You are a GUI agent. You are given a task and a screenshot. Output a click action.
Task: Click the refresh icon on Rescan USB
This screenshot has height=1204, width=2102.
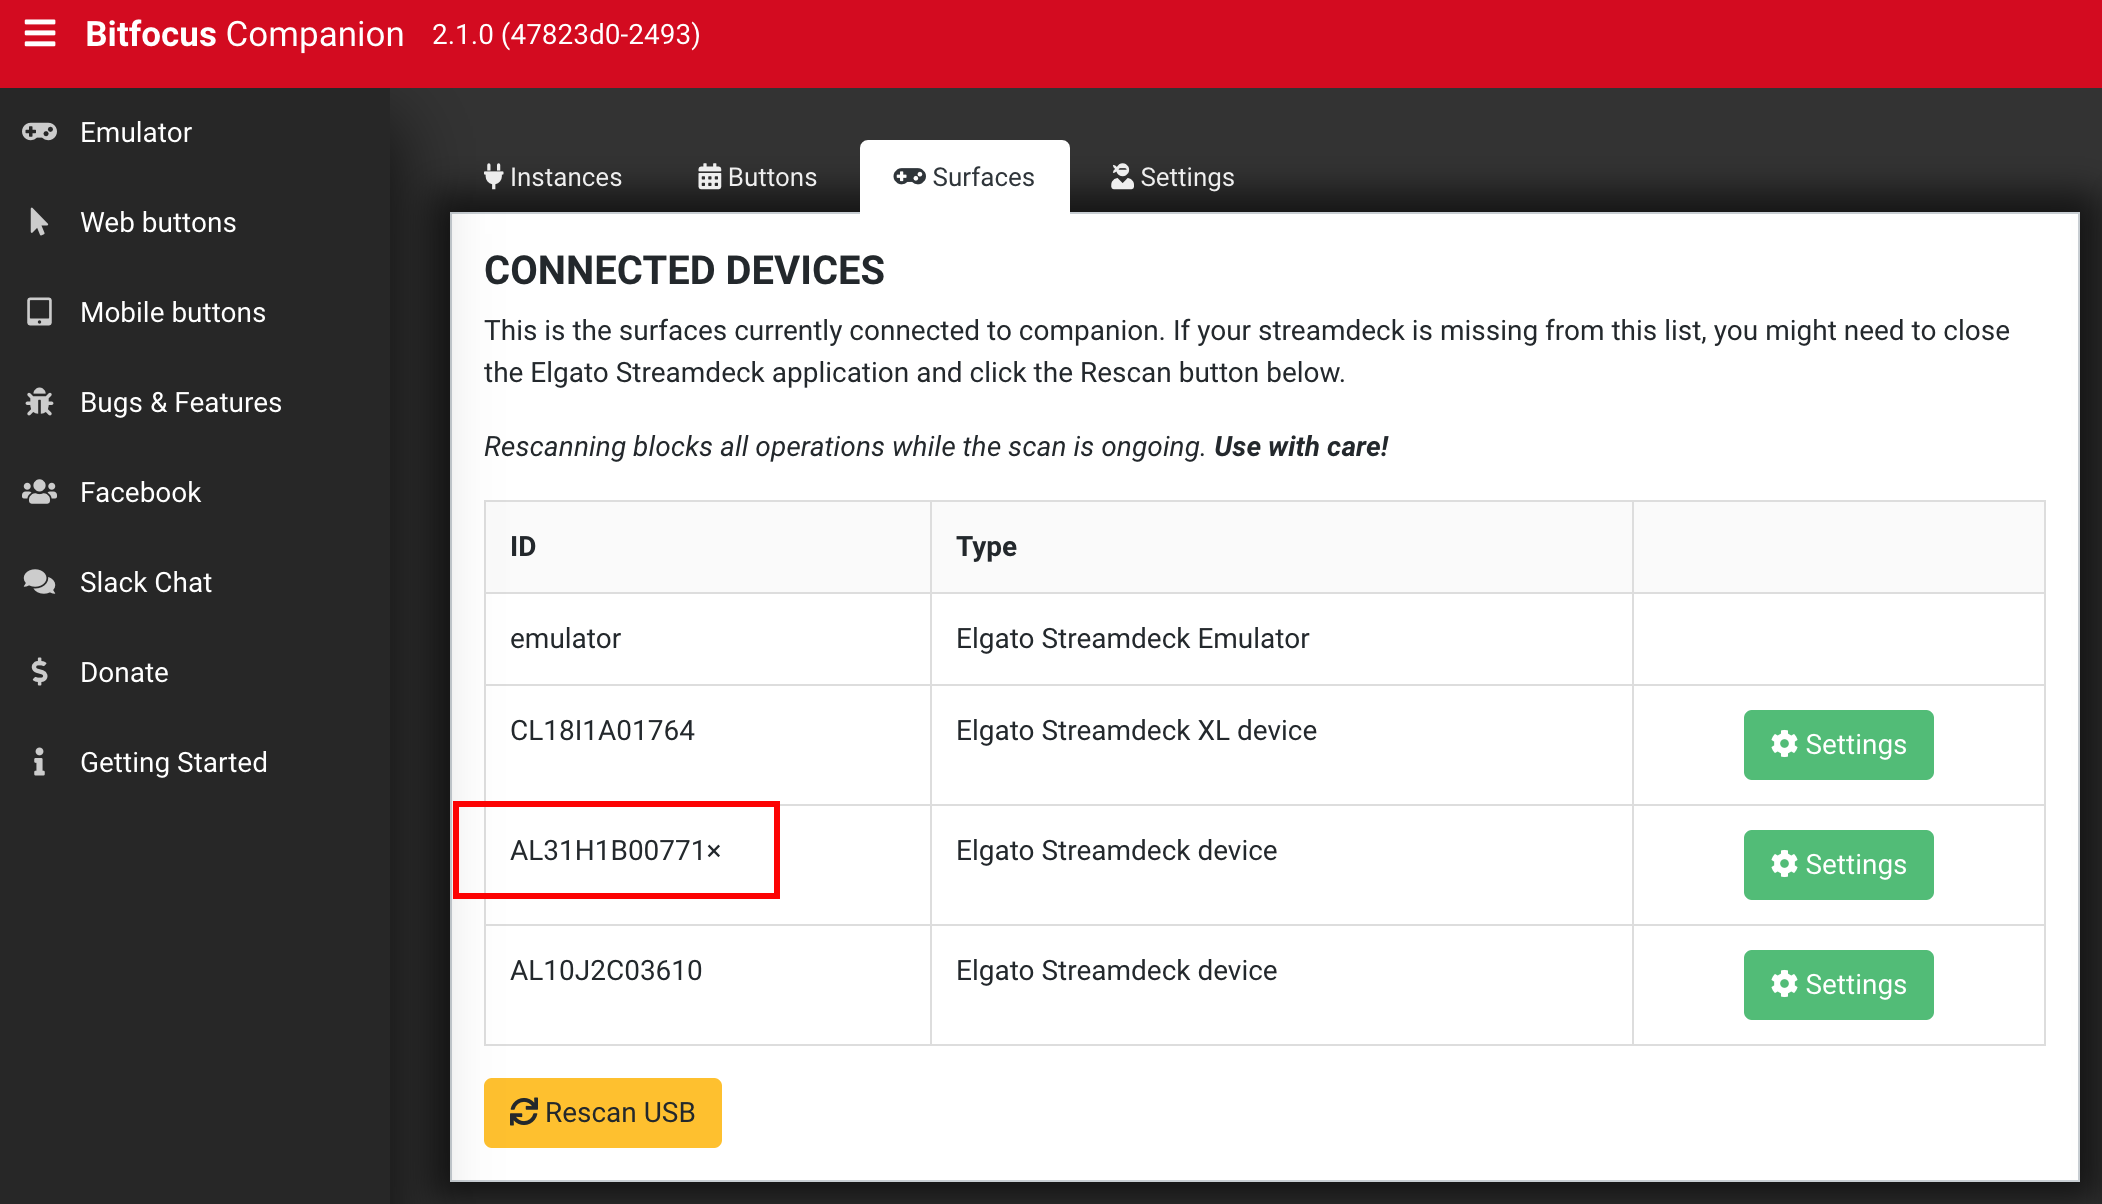click(523, 1112)
